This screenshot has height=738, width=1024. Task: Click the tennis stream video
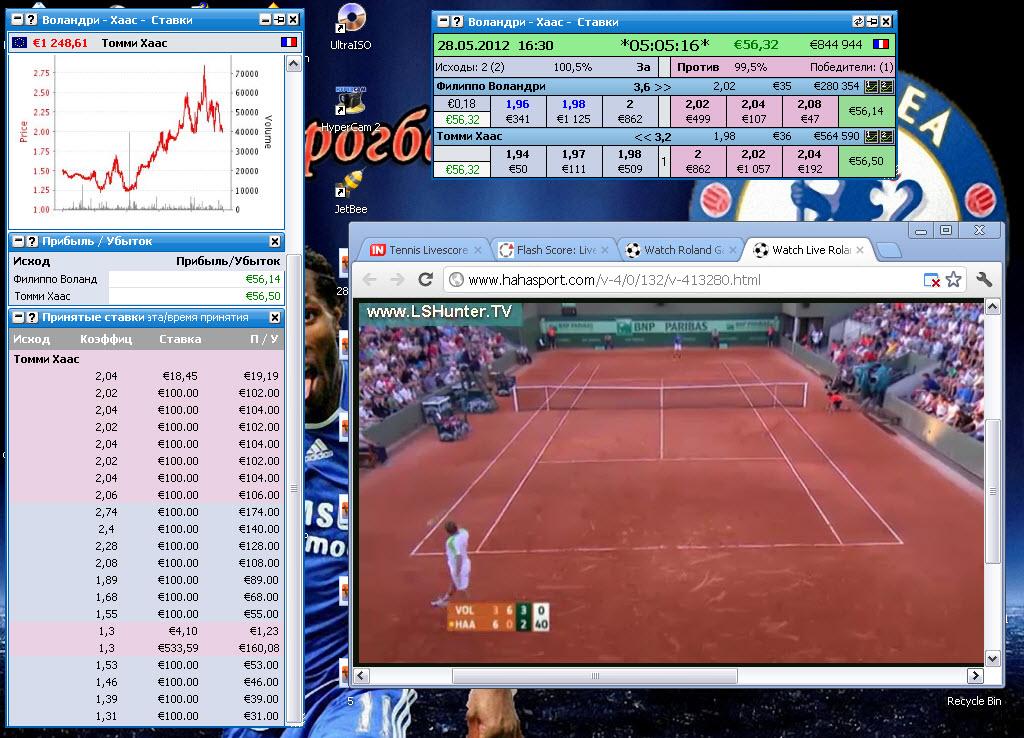coord(671,481)
